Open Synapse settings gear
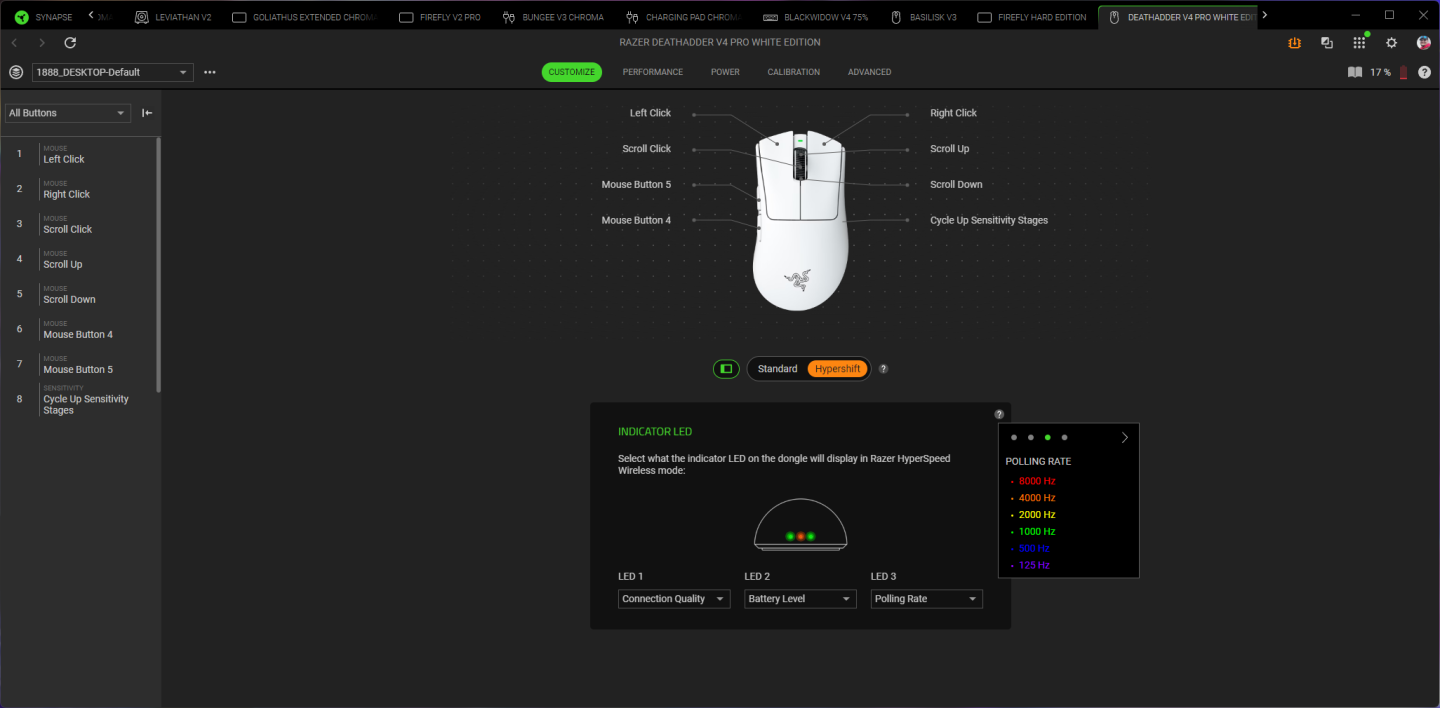The width and height of the screenshot is (1440, 708). [1391, 43]
